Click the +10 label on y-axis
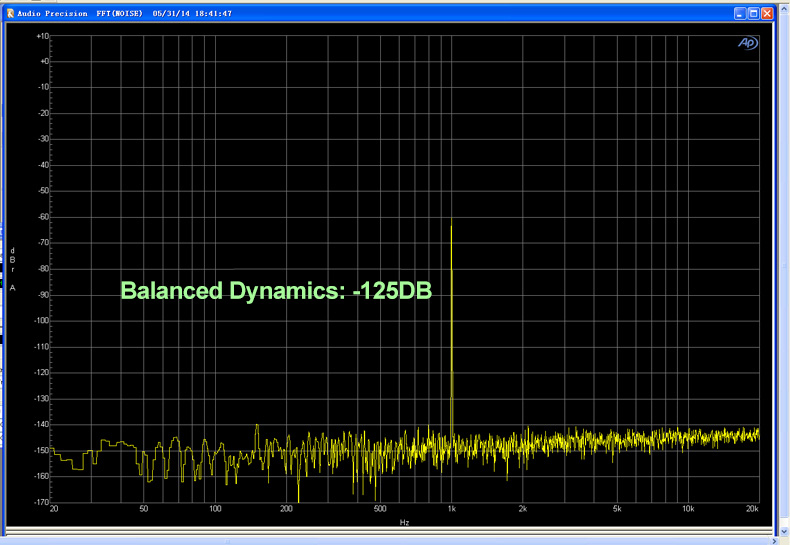Screen dimensions: 790x545 coord(41,36)
